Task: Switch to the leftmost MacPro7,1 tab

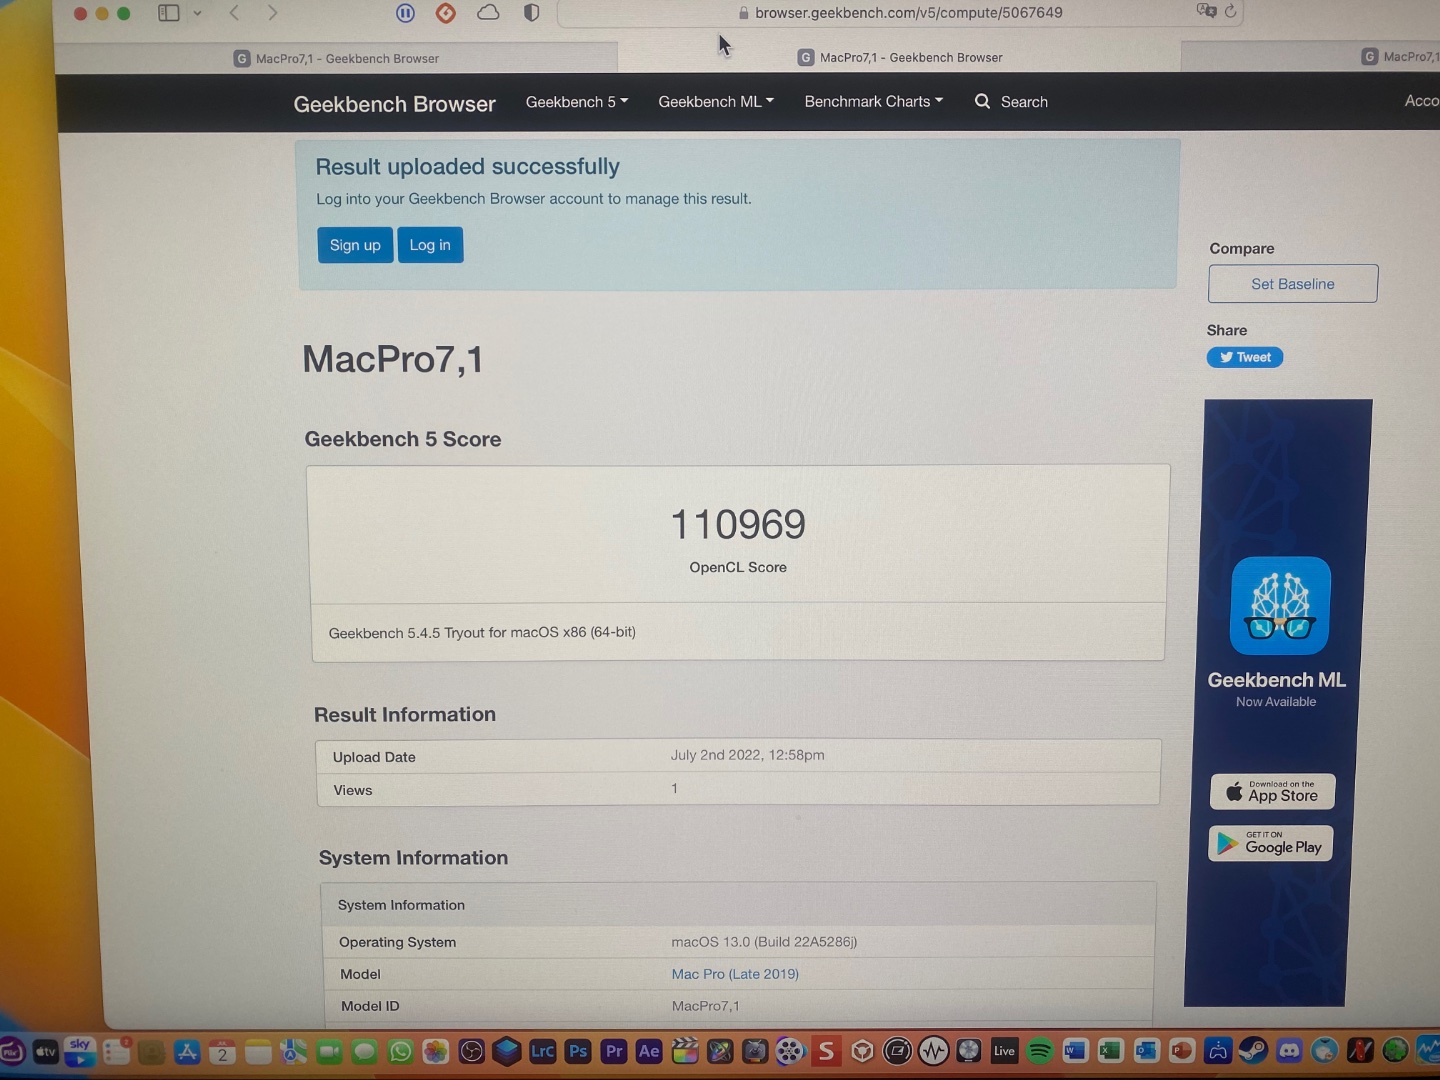Action: 336,58
